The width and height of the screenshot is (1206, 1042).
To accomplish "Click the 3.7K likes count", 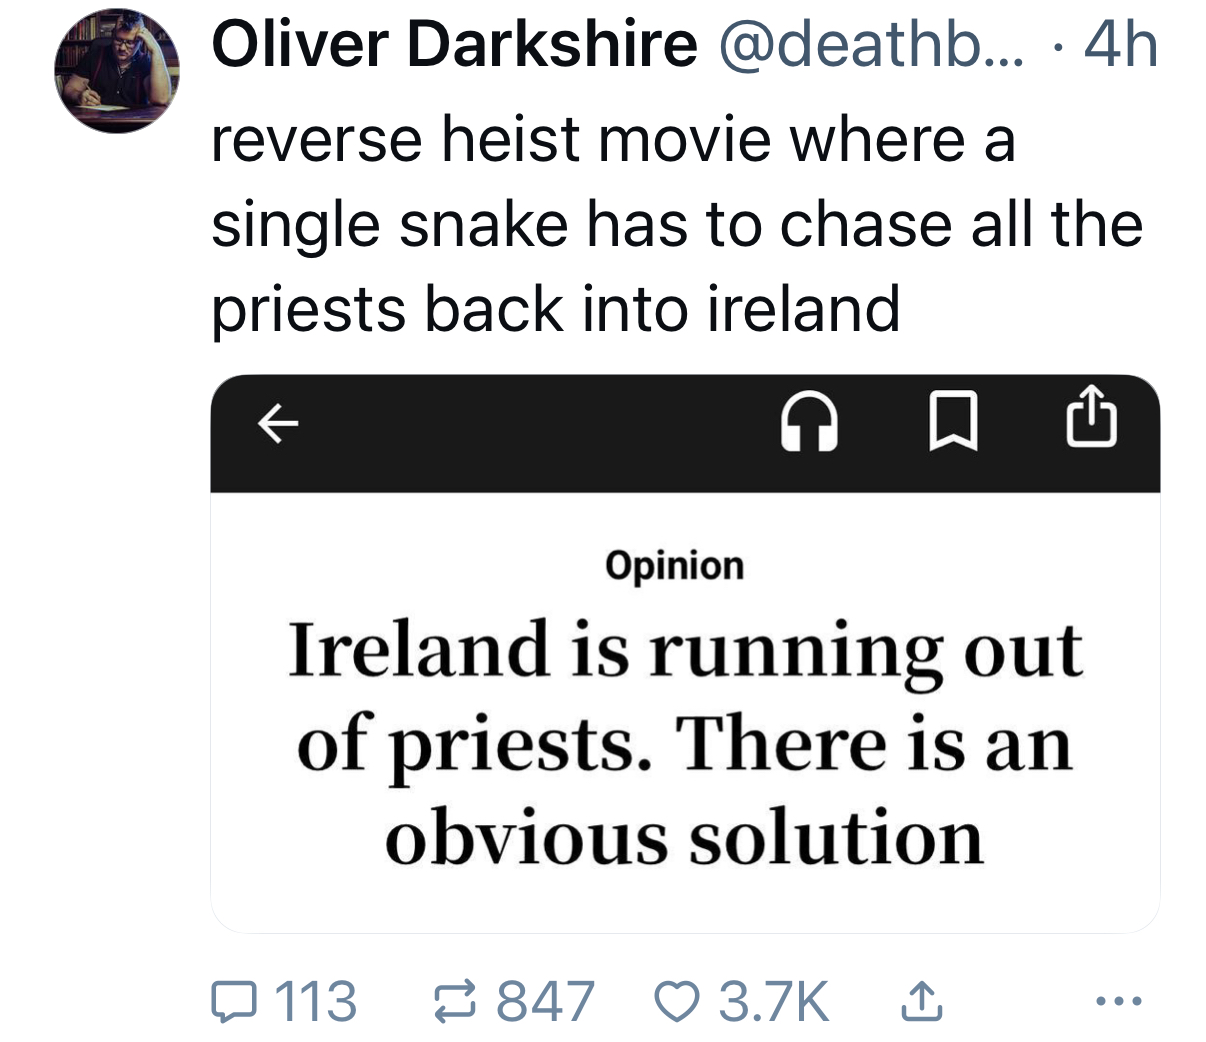I will (x=773, y=1002).
